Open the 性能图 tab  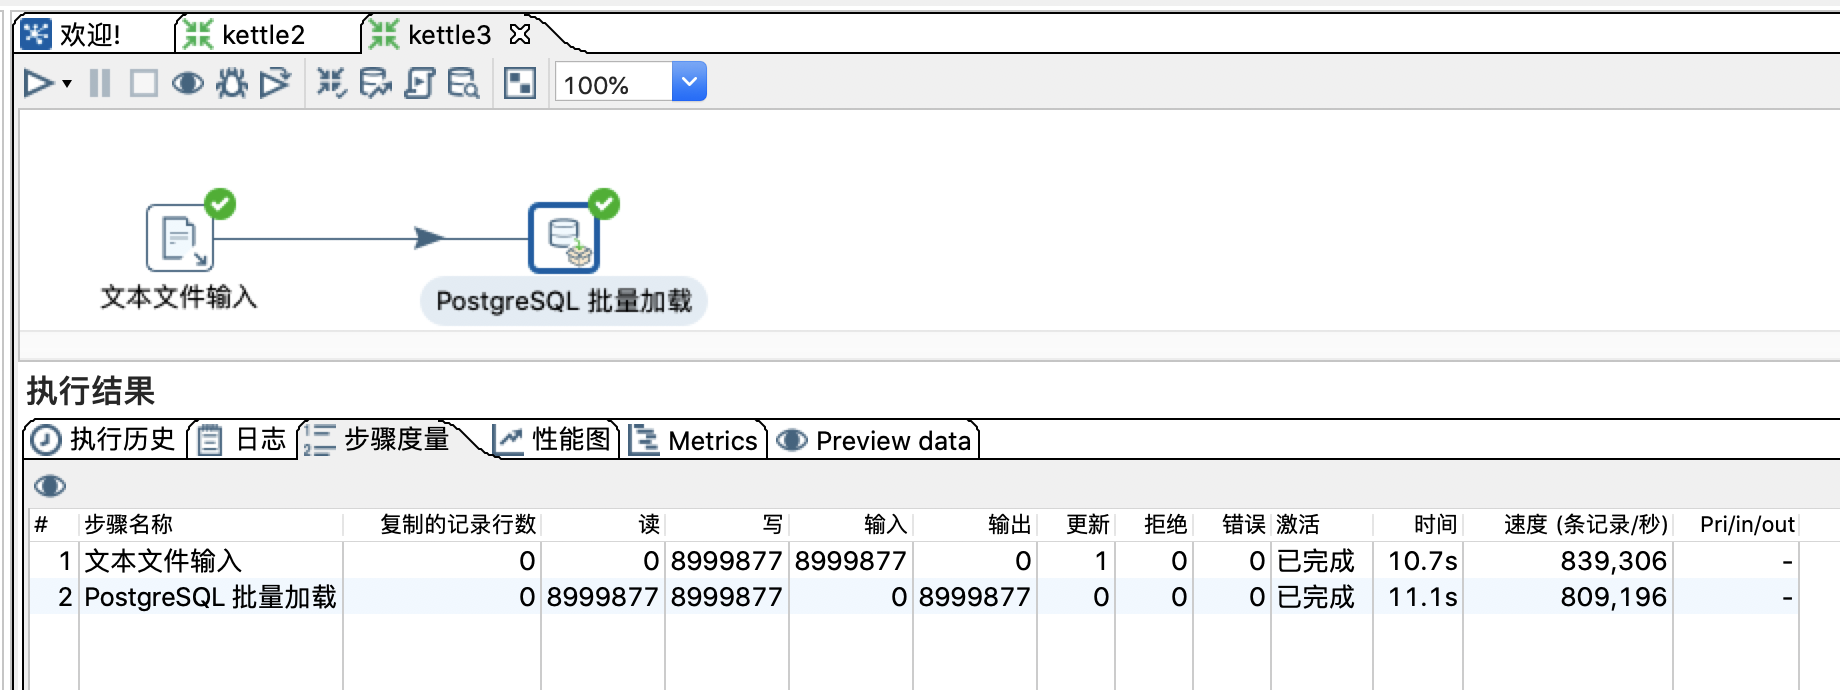click(x=553, y=440)
